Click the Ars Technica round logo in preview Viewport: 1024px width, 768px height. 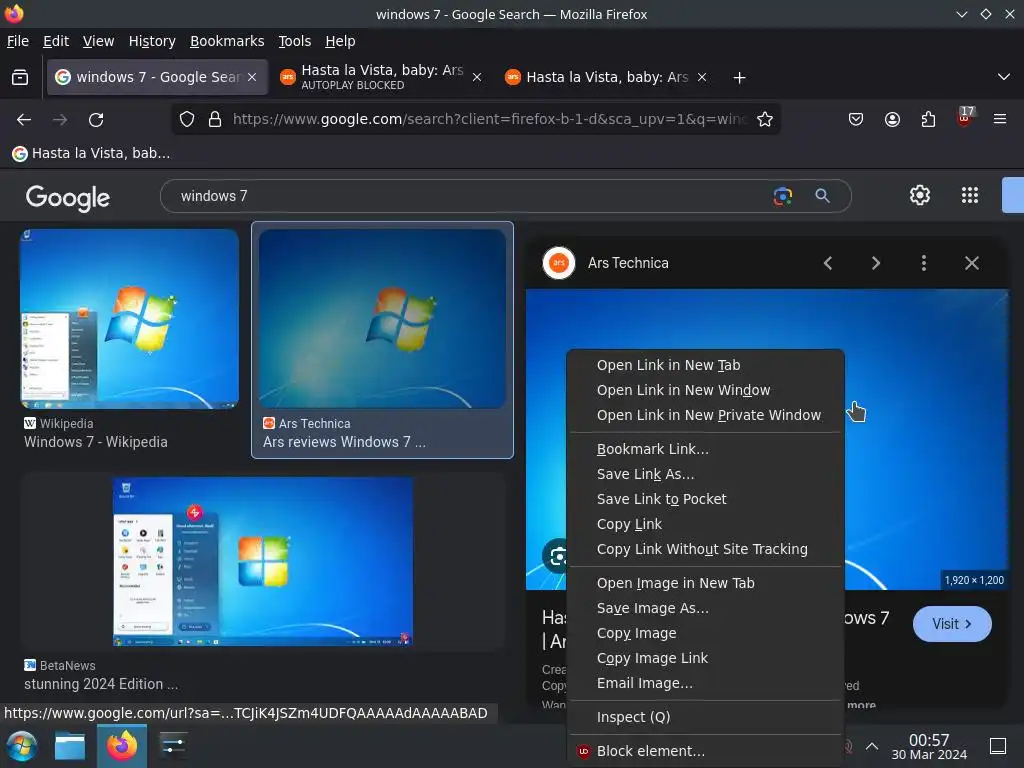click(559, 263)
